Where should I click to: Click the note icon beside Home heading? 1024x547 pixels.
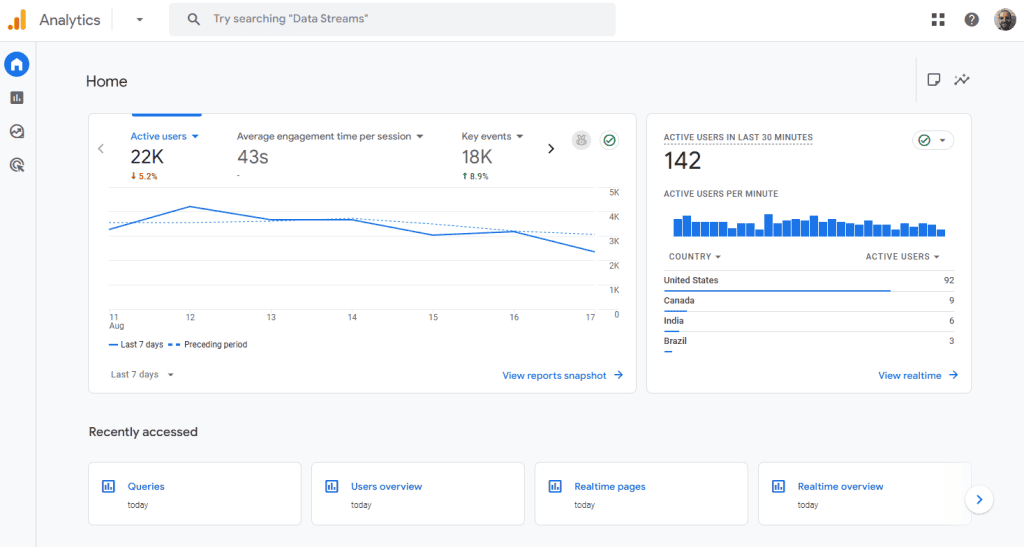(934, 80)
